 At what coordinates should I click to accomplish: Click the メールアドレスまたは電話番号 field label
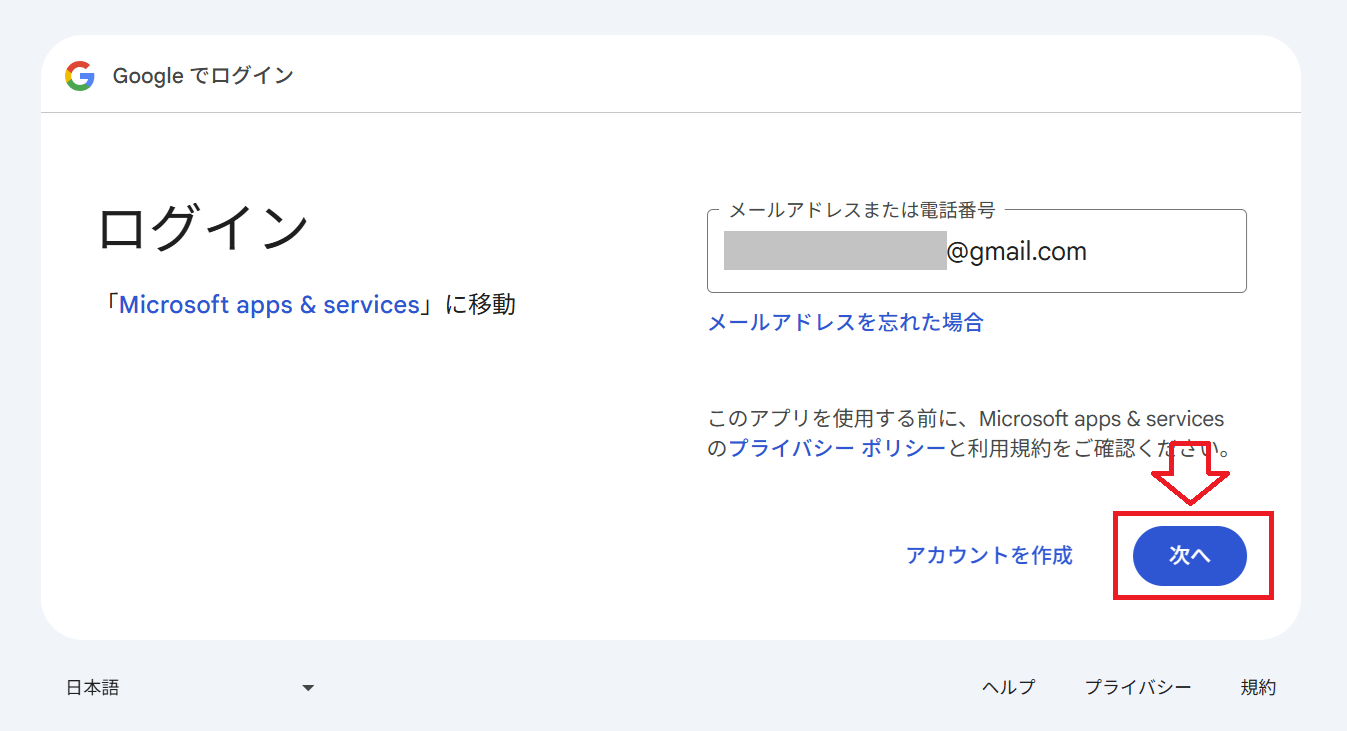click(x=862, y=210)
